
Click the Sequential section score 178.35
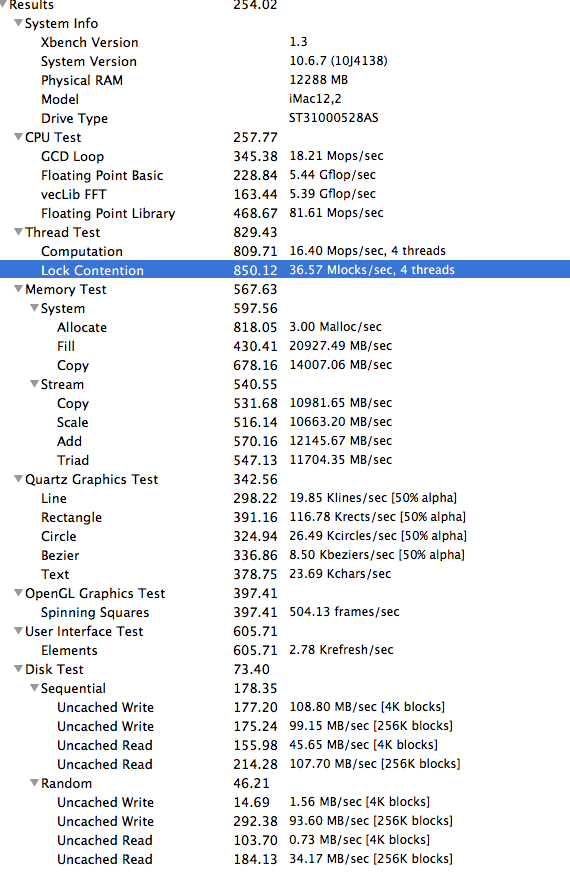tap(255, 689)
